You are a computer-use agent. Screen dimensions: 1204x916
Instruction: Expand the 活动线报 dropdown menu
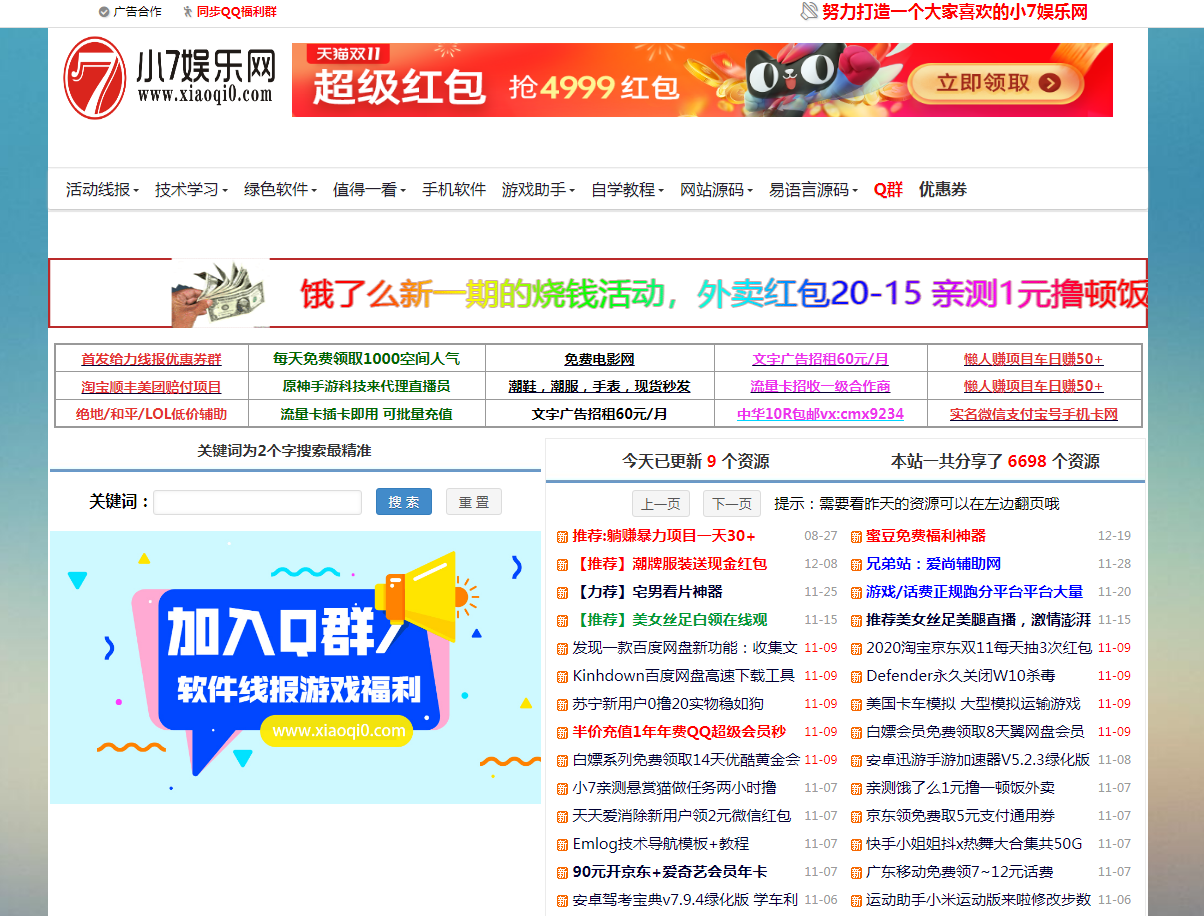102,190
